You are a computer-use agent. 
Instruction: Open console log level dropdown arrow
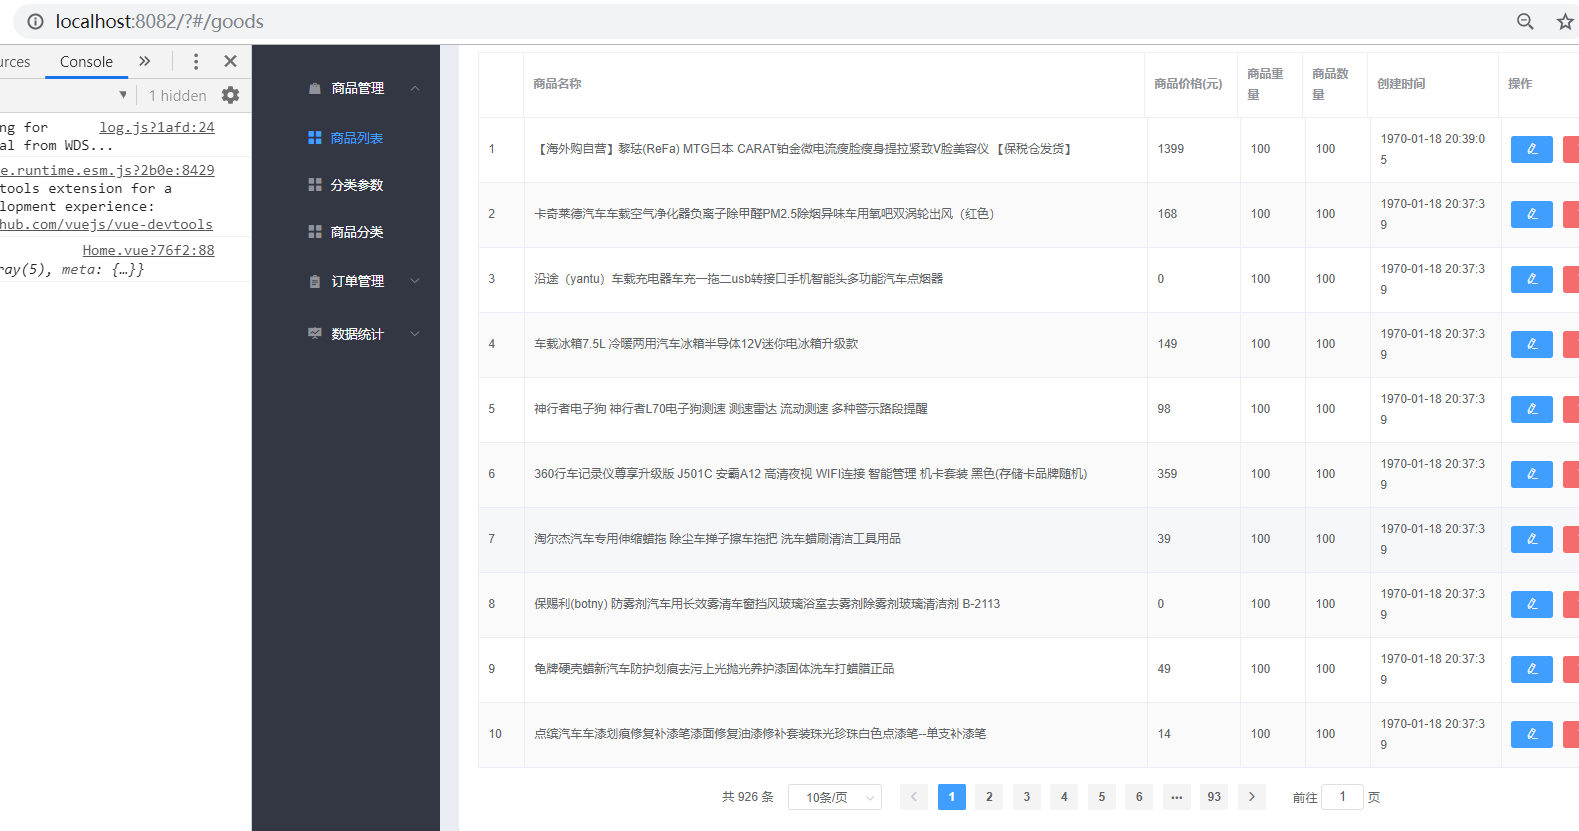point(123,95)
